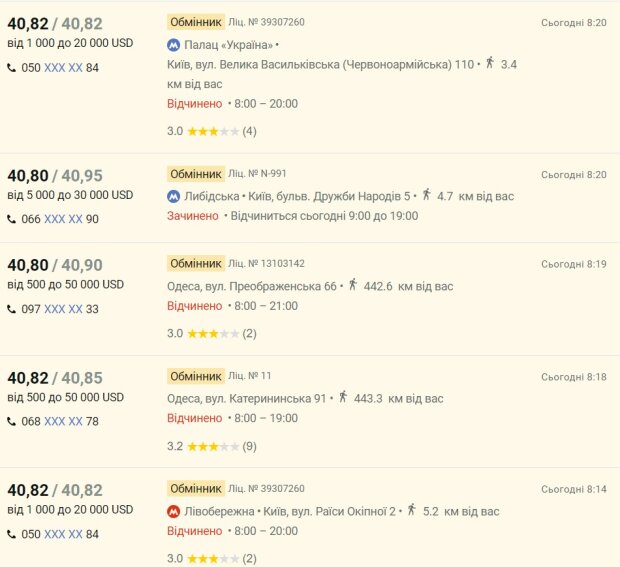This screenshot has height=567, width=620.
Task: Click the Обмінник badge with license N-991
Action: click(x=195, y=173)
